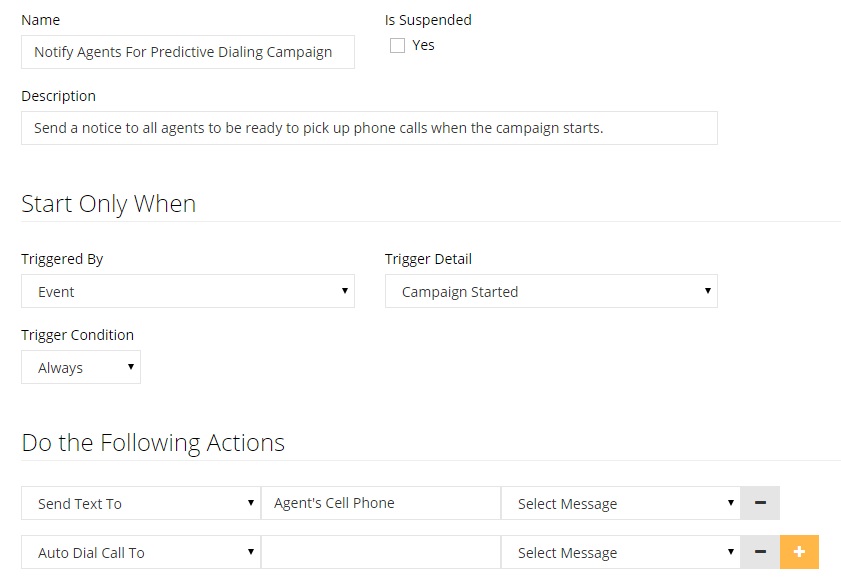Remove the Send Text To action row

(759, 503)
